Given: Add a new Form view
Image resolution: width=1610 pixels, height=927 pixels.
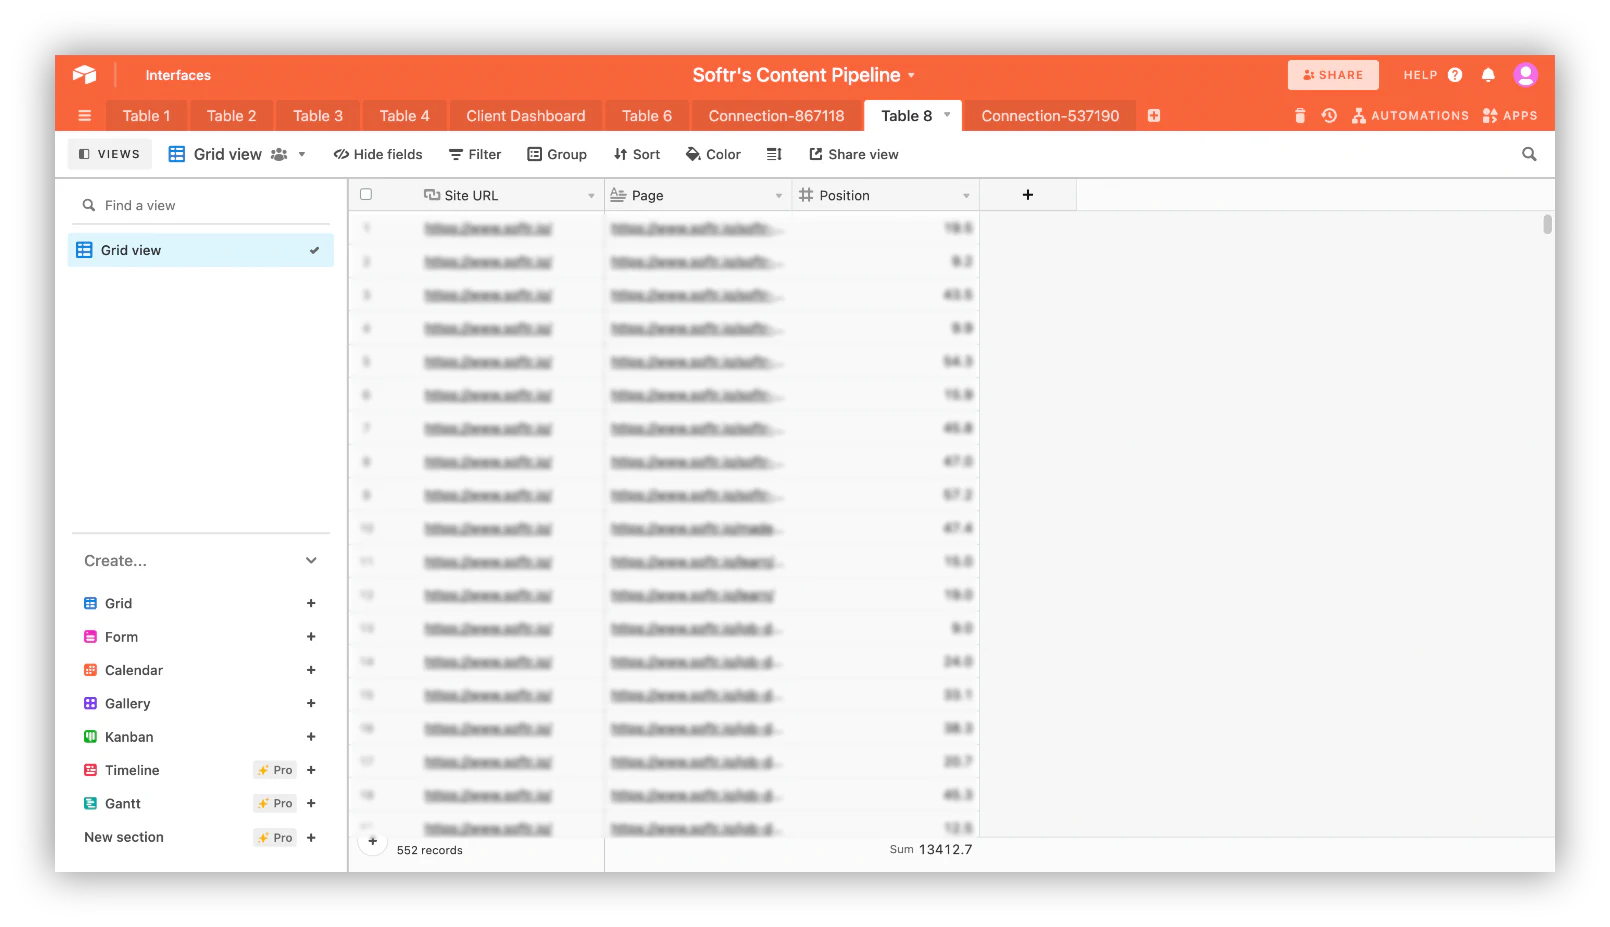Looking at the screenshot, I should (x=311, y=637).
